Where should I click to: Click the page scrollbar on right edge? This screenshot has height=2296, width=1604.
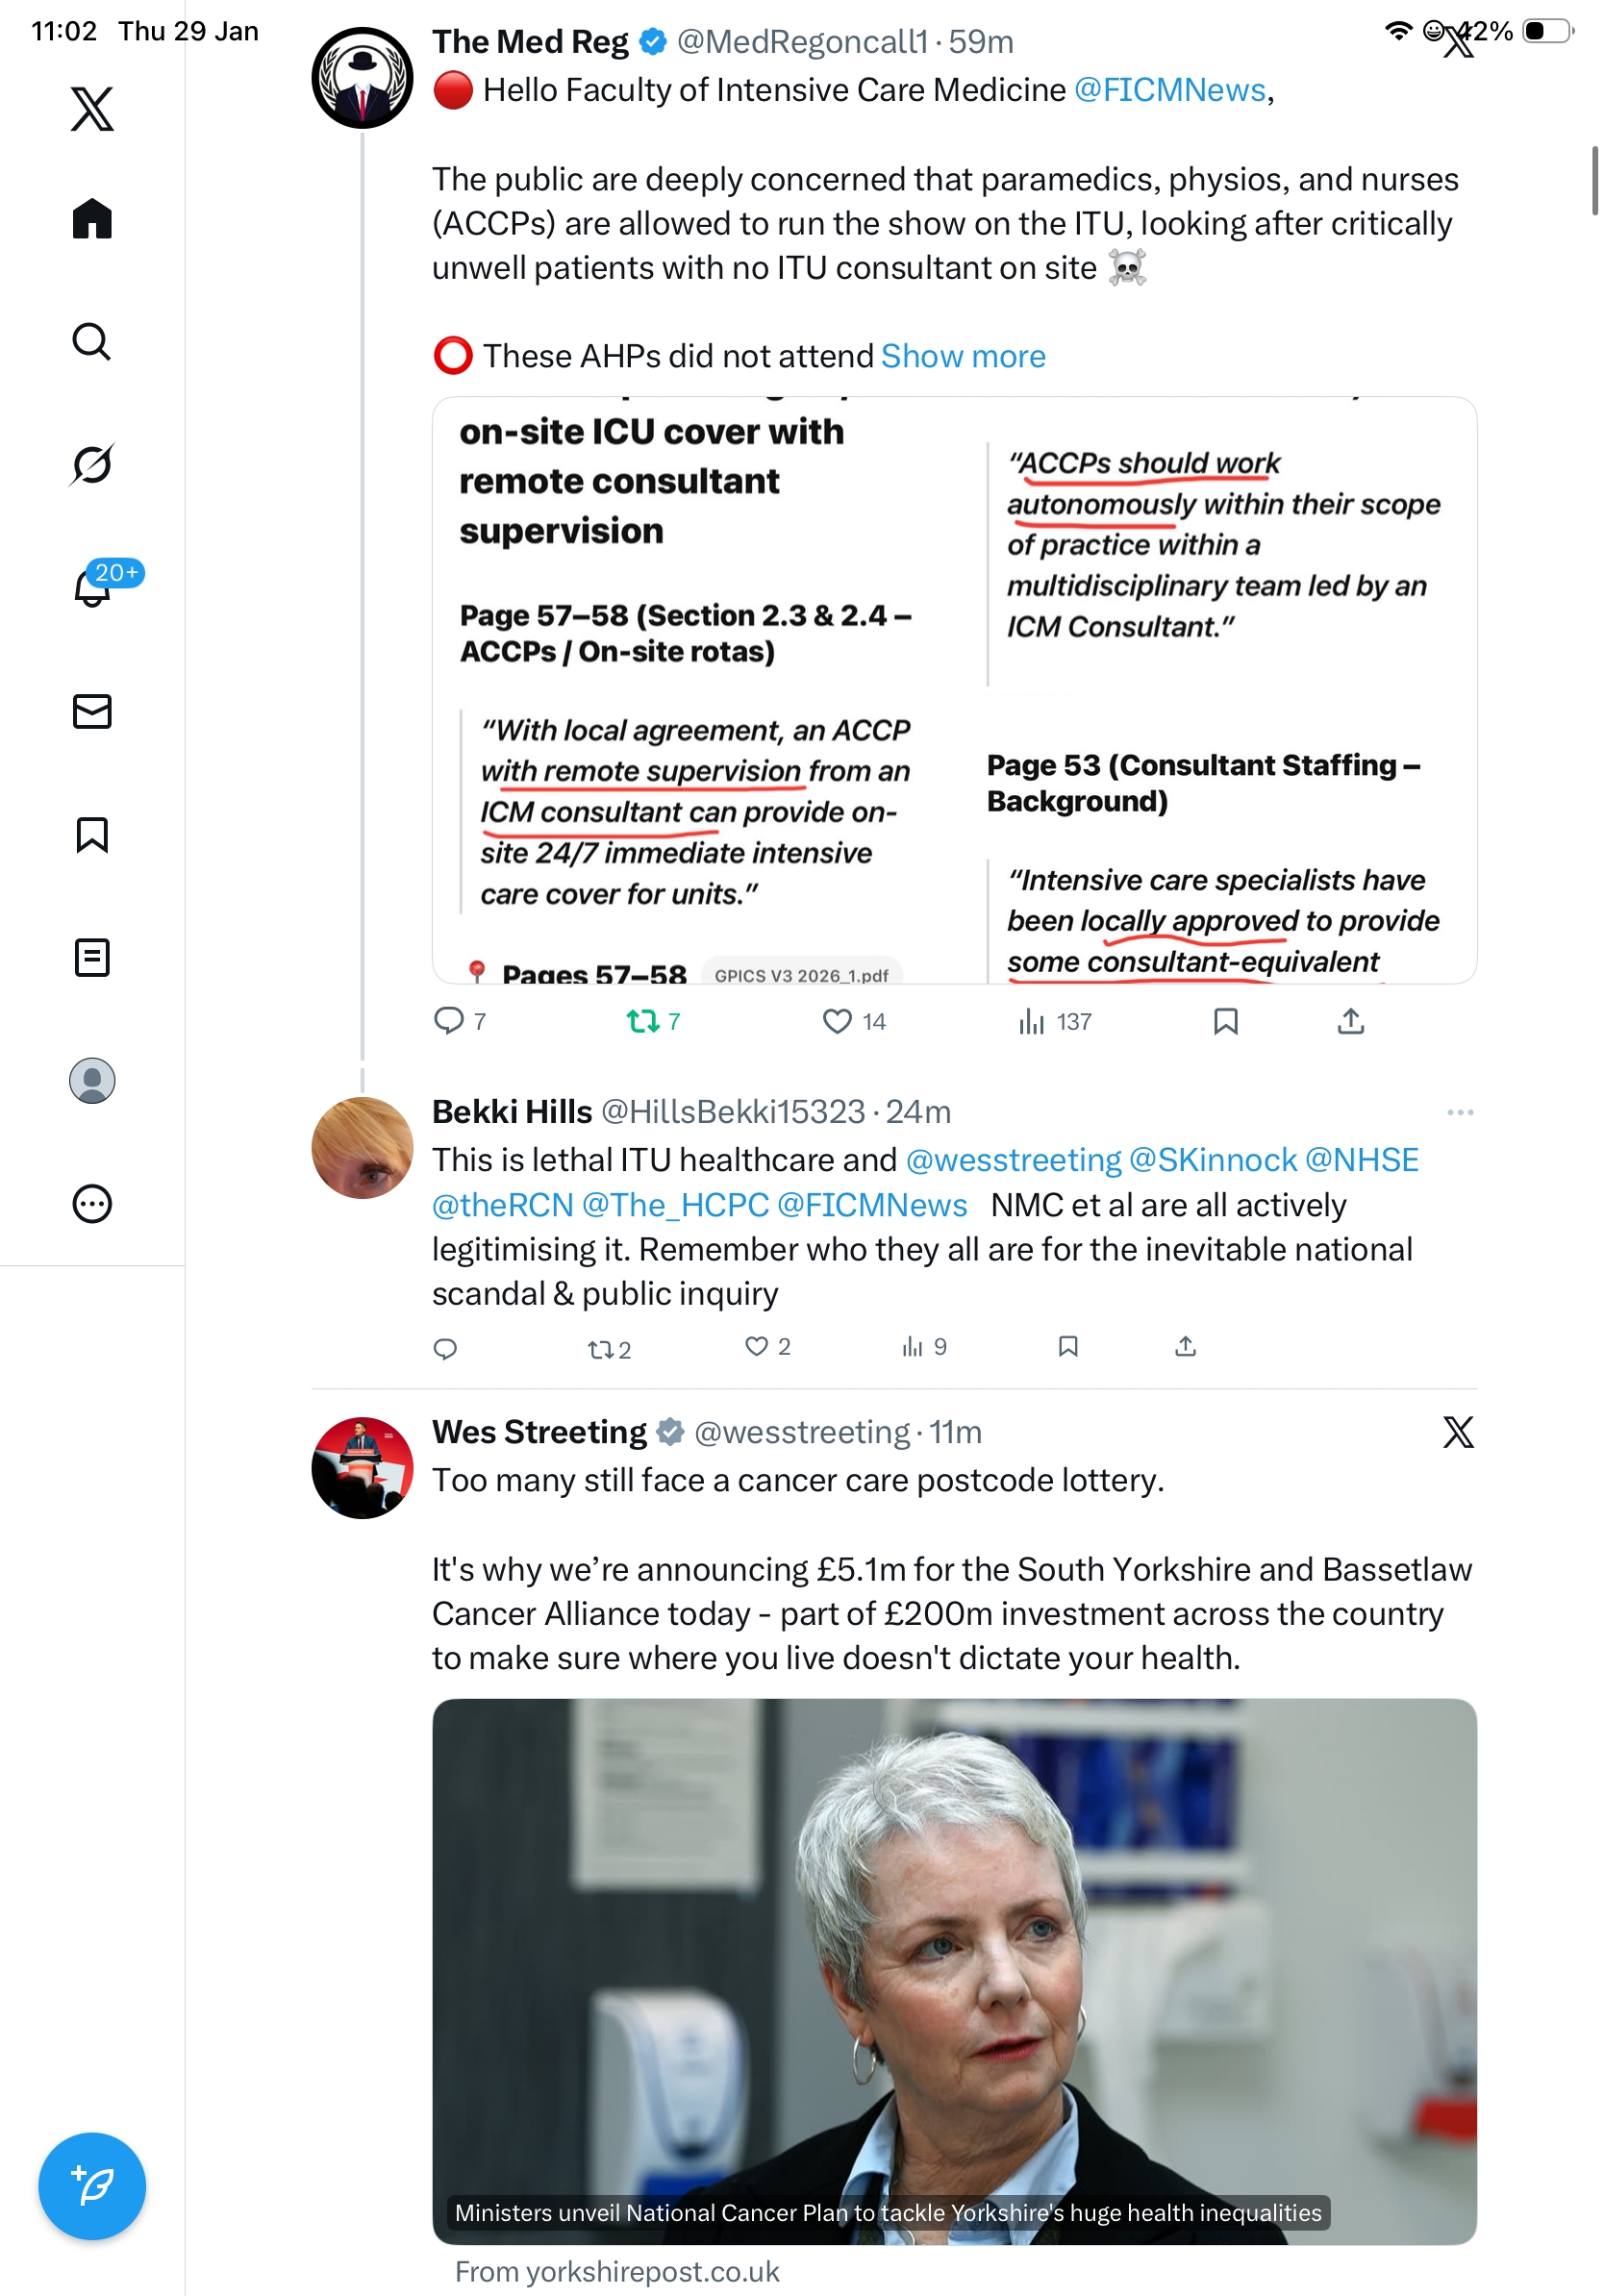click(x=1594, y=180)
